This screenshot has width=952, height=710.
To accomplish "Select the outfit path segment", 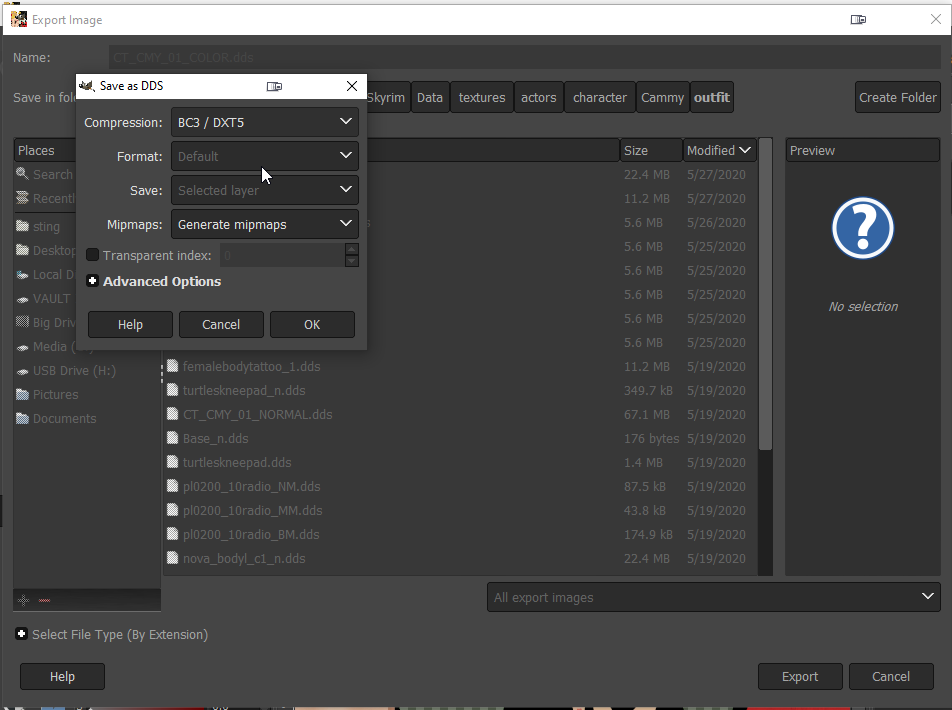I will [712, 97].
